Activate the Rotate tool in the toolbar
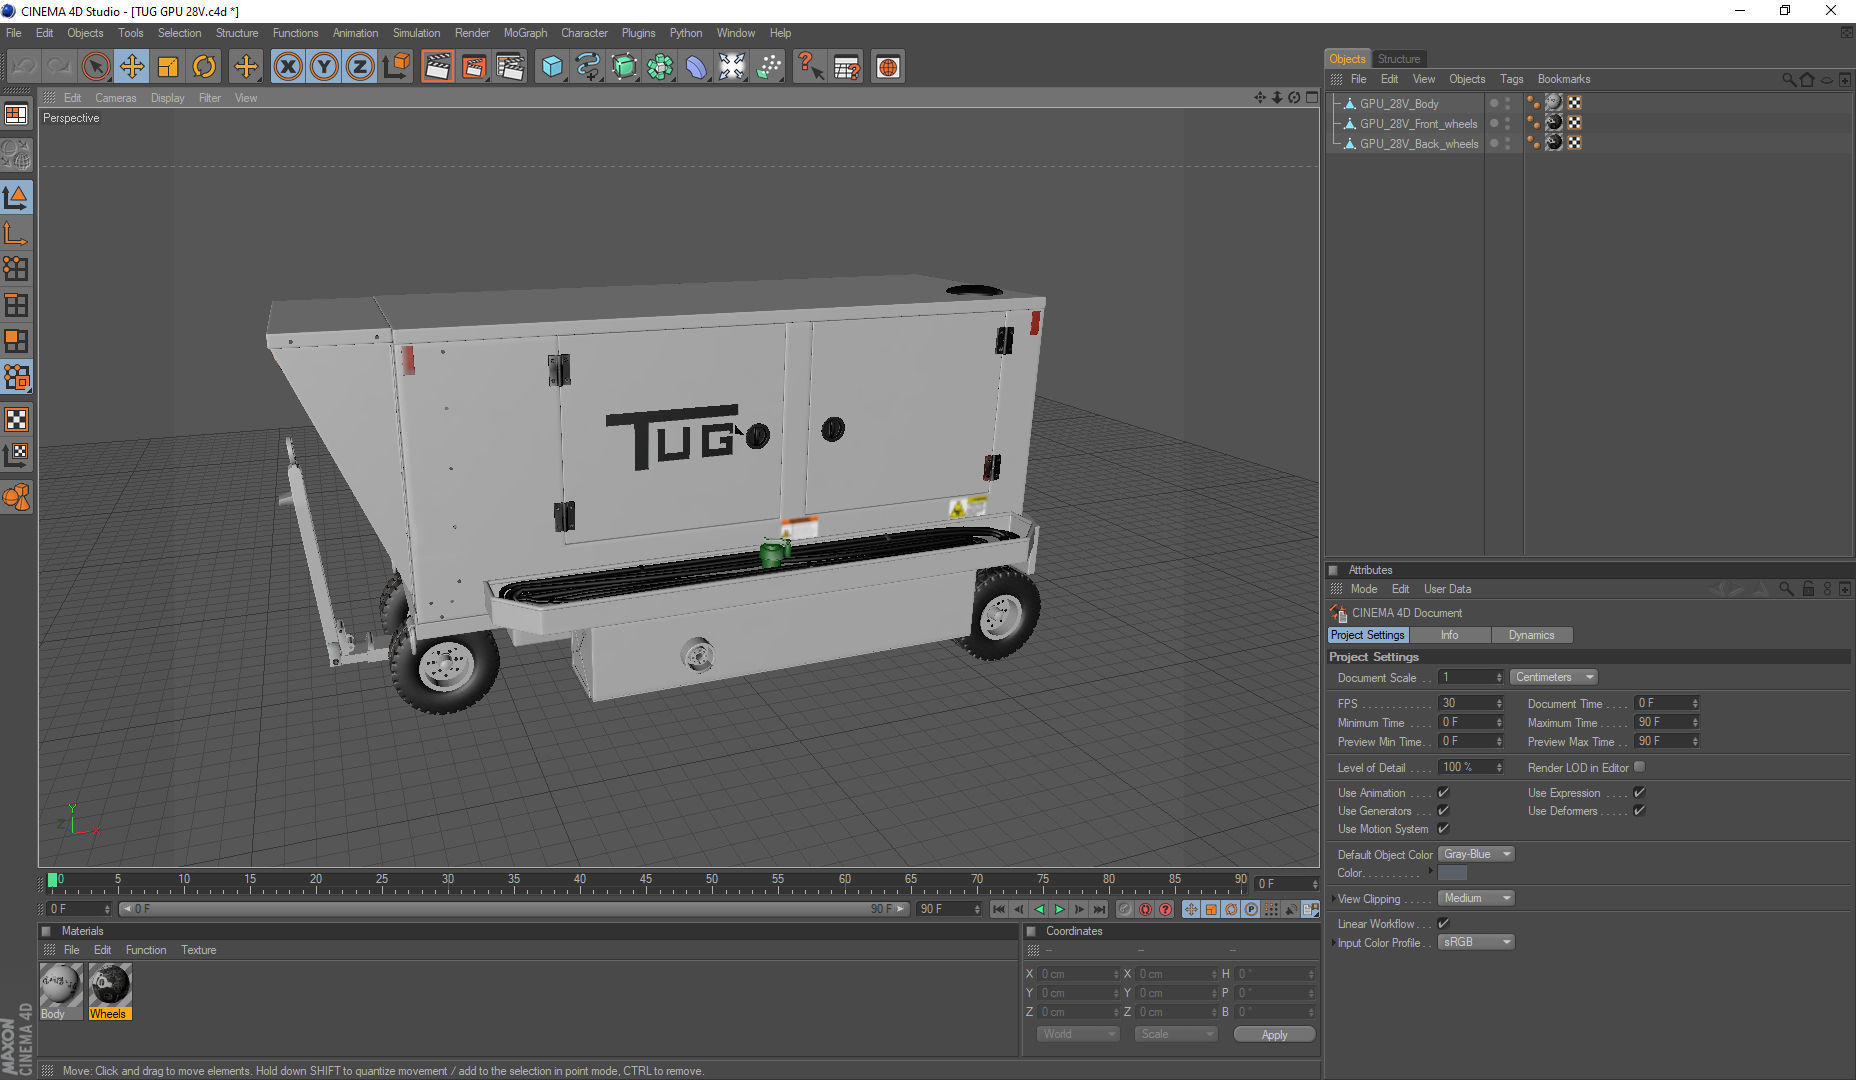This screenshot has height=1080, width=1856. pos(204,67)
